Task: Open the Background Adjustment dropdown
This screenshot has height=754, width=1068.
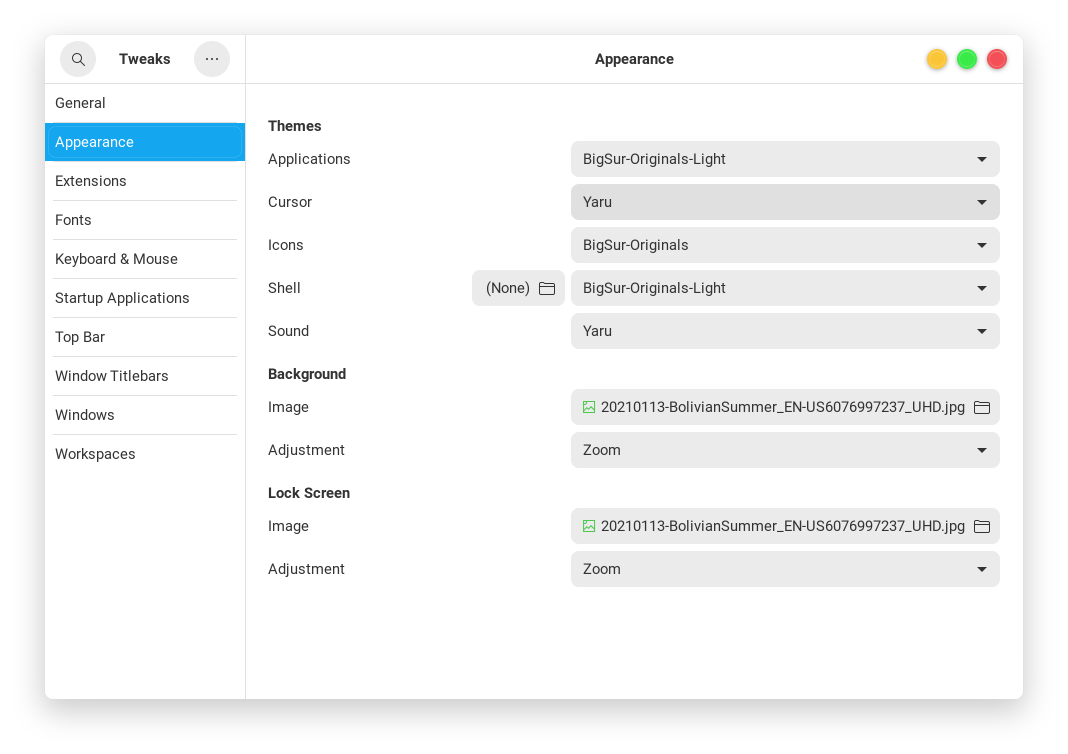Action: (x=785, y=450)
